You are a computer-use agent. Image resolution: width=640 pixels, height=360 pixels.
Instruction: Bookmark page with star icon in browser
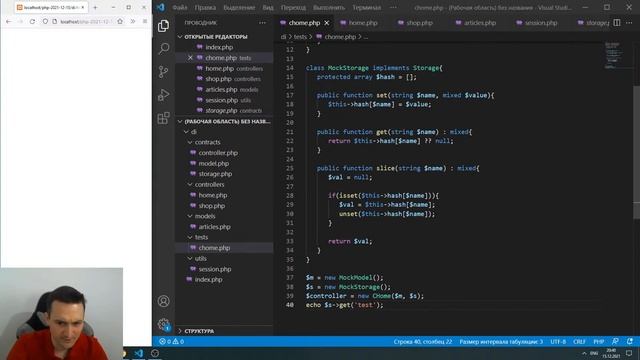click(120, 21)
